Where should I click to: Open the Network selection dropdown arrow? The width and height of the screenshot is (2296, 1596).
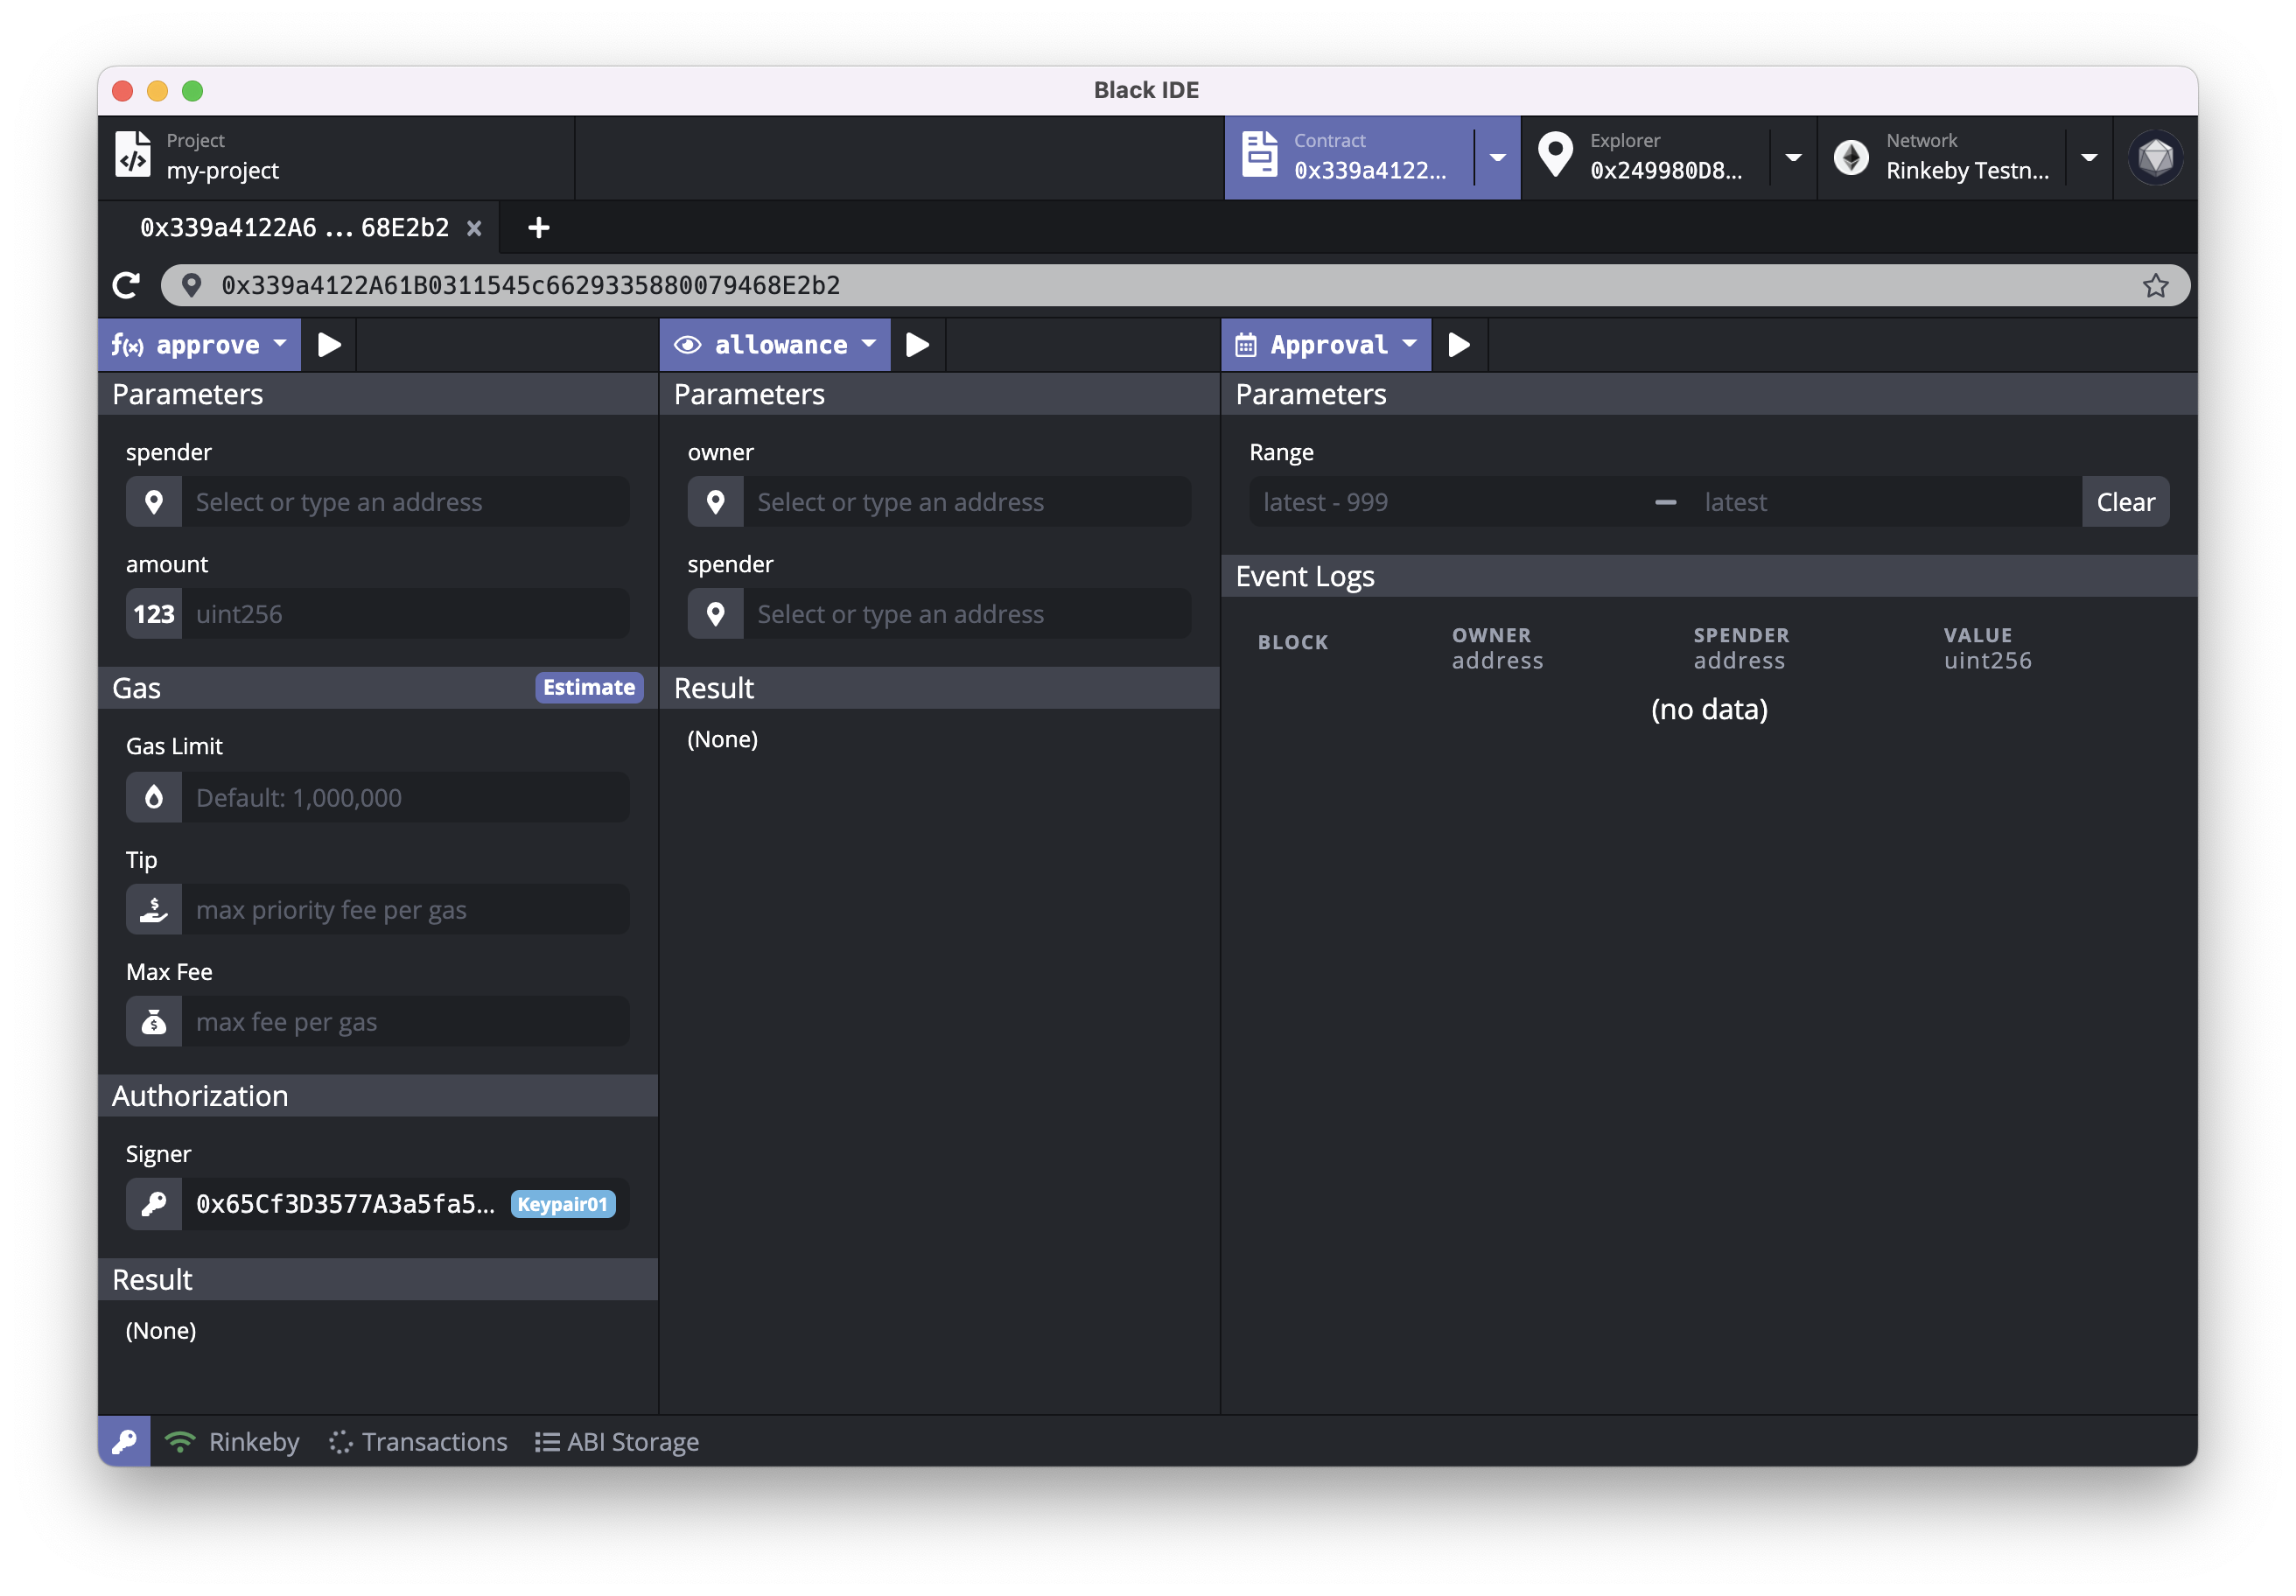click(x=2089, y=158)
